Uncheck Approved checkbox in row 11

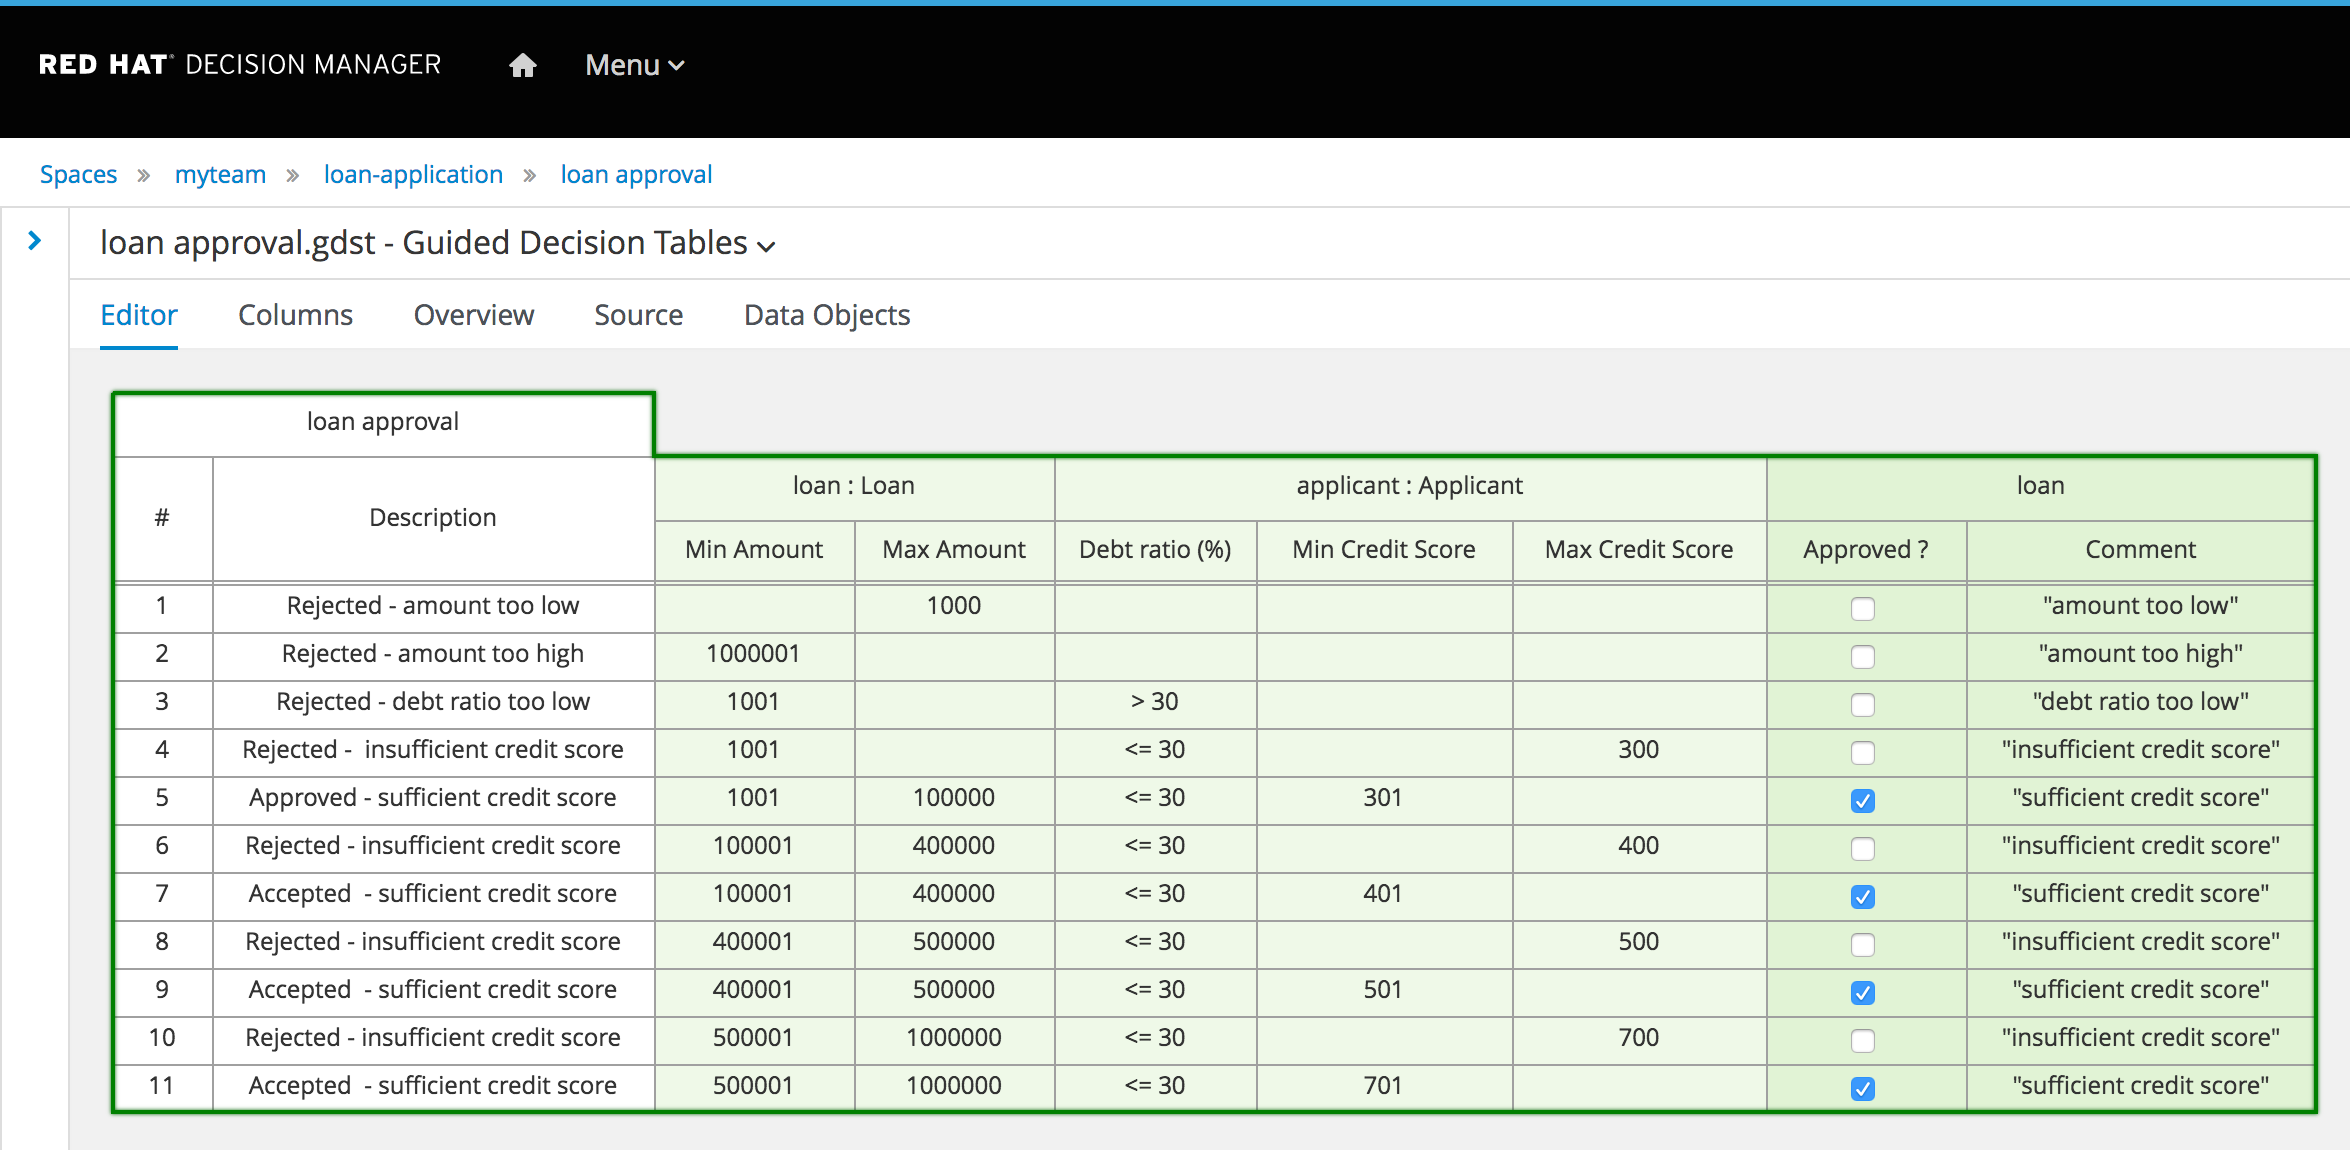[x=1862, y=1088]
